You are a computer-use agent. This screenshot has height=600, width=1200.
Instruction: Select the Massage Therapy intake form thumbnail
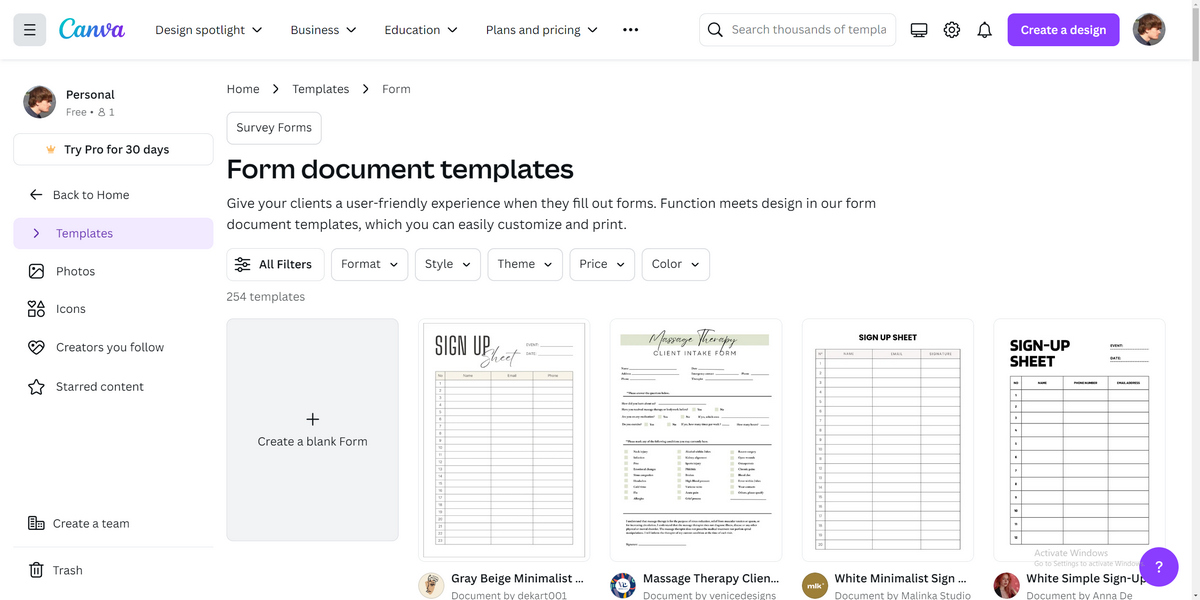coord(696,440)
